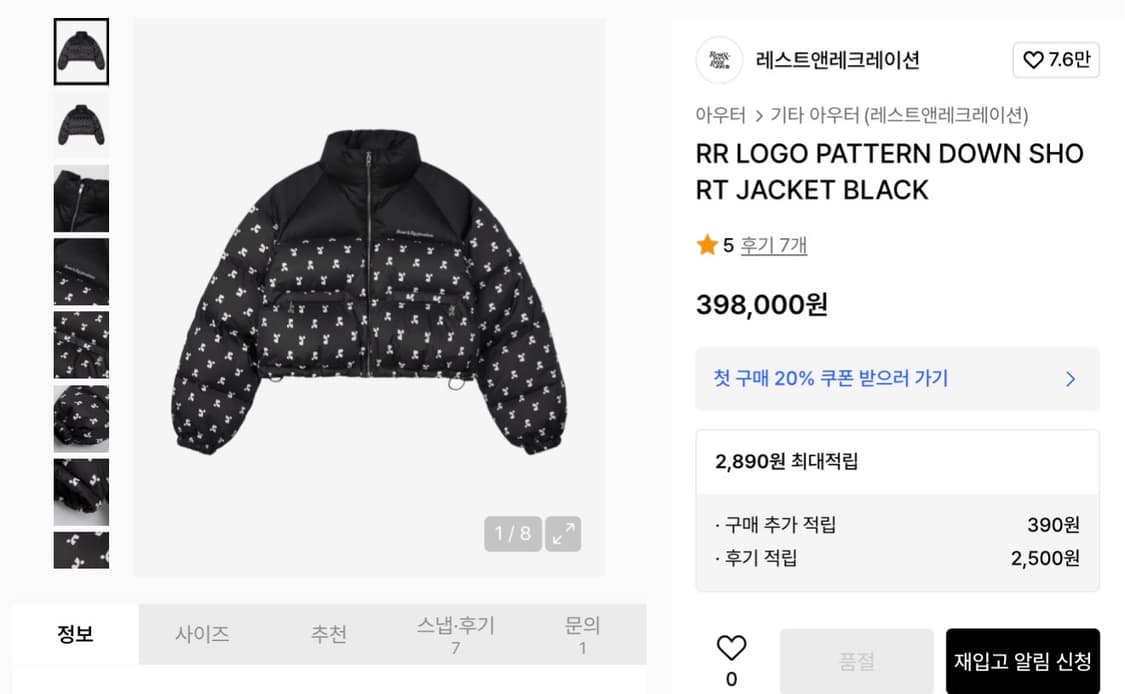This screenshot has width=1125, height=694.
Task: Click the orange star rating icon
Action: point(707,245)
